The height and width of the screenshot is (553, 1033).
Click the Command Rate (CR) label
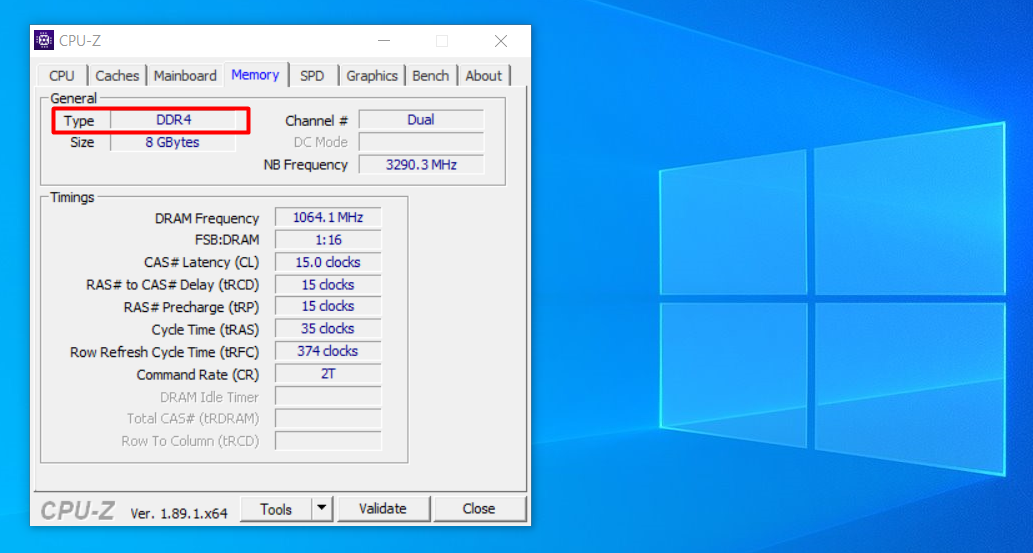[x=198, y=375]
